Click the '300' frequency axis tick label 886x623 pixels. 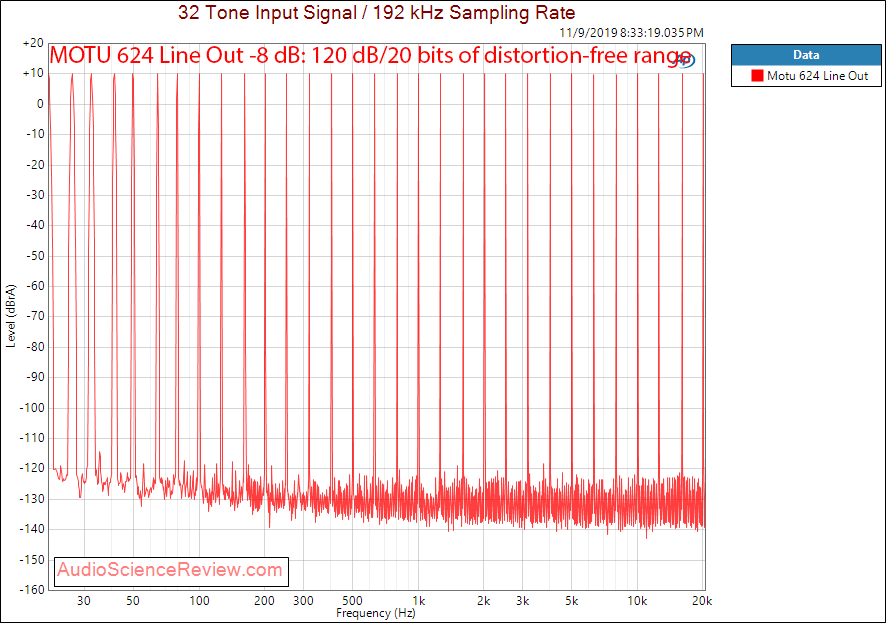coord(303,600)
